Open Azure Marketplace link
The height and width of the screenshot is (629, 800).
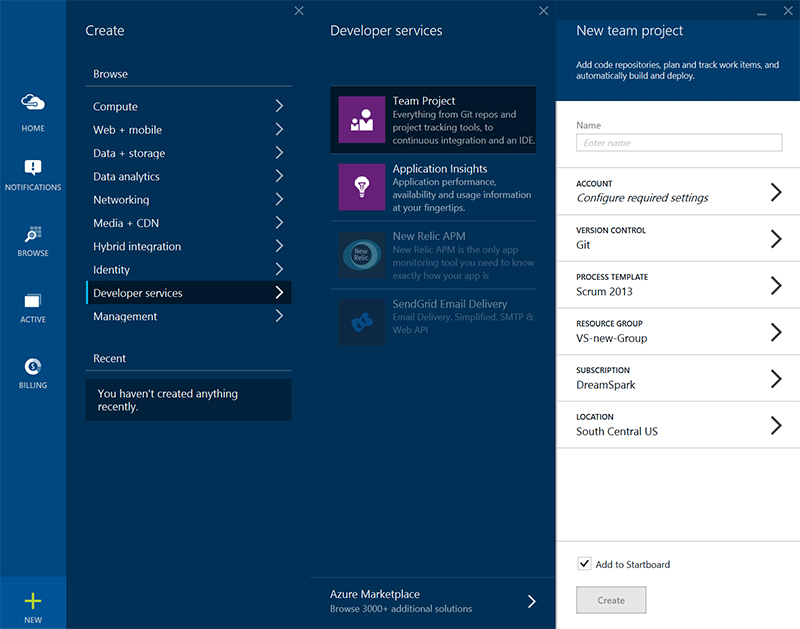(433, 601)
